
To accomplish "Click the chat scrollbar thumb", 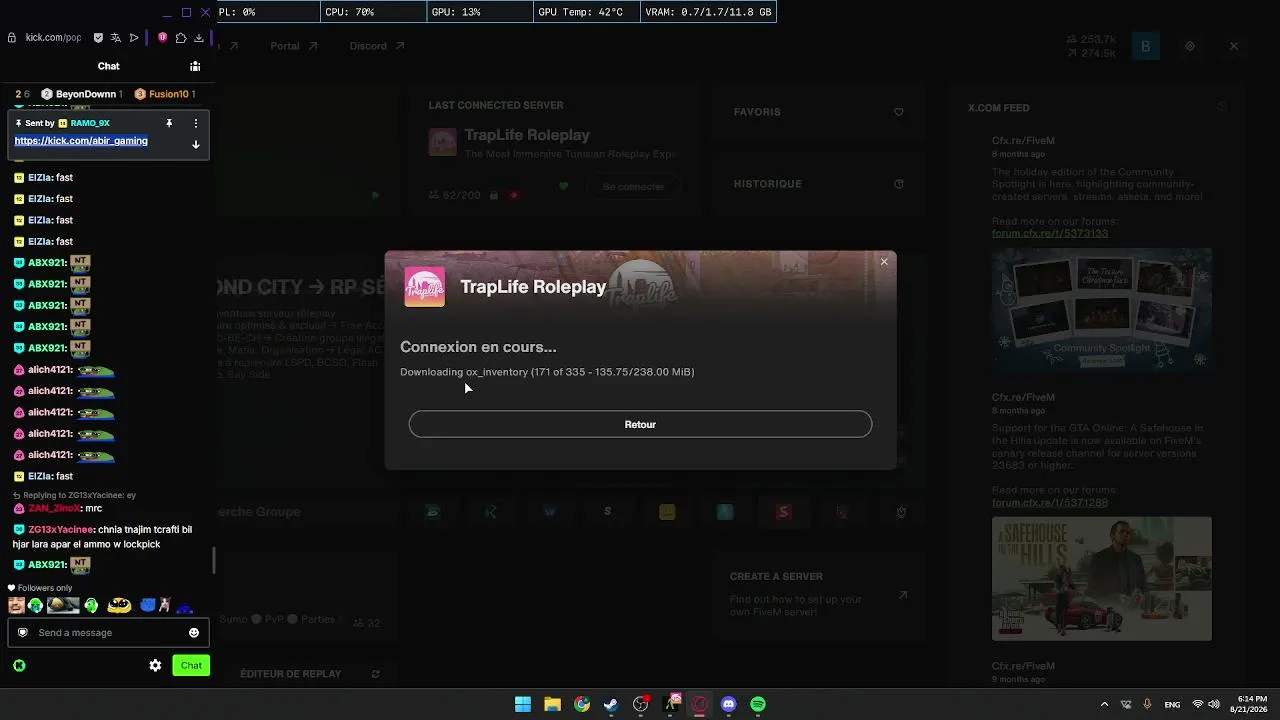I will [x=213, y=561].
